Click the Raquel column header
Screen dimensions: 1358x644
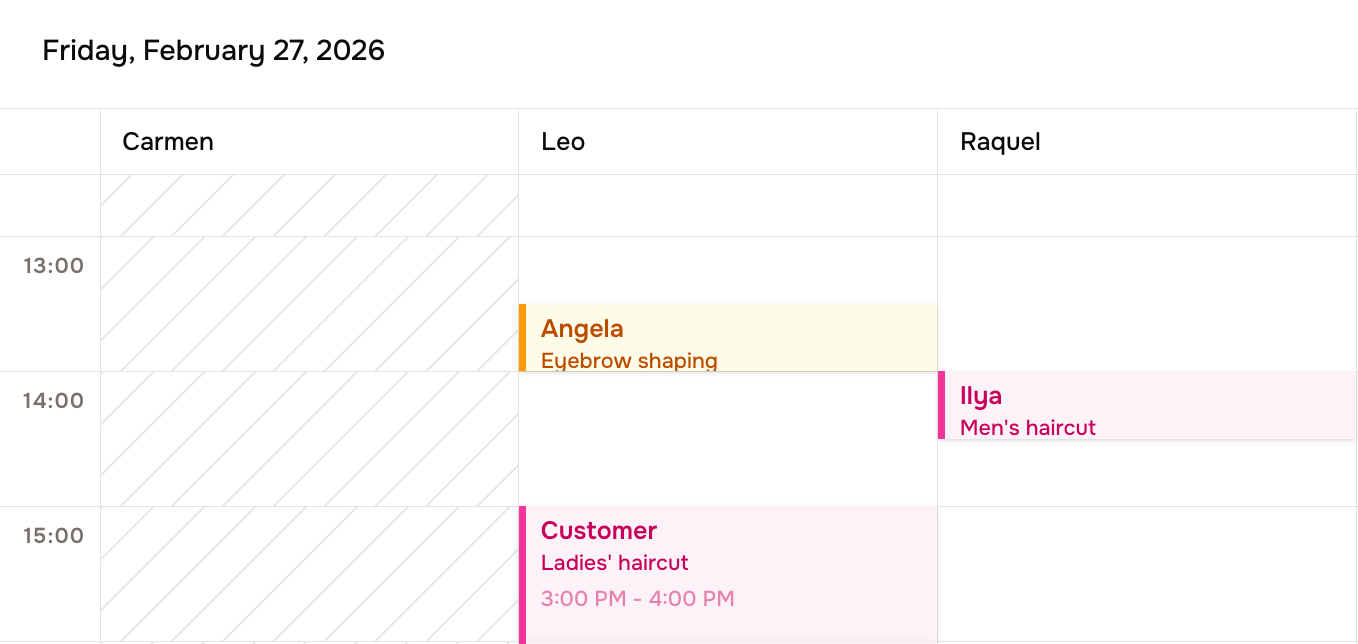(x=999, y=141)
